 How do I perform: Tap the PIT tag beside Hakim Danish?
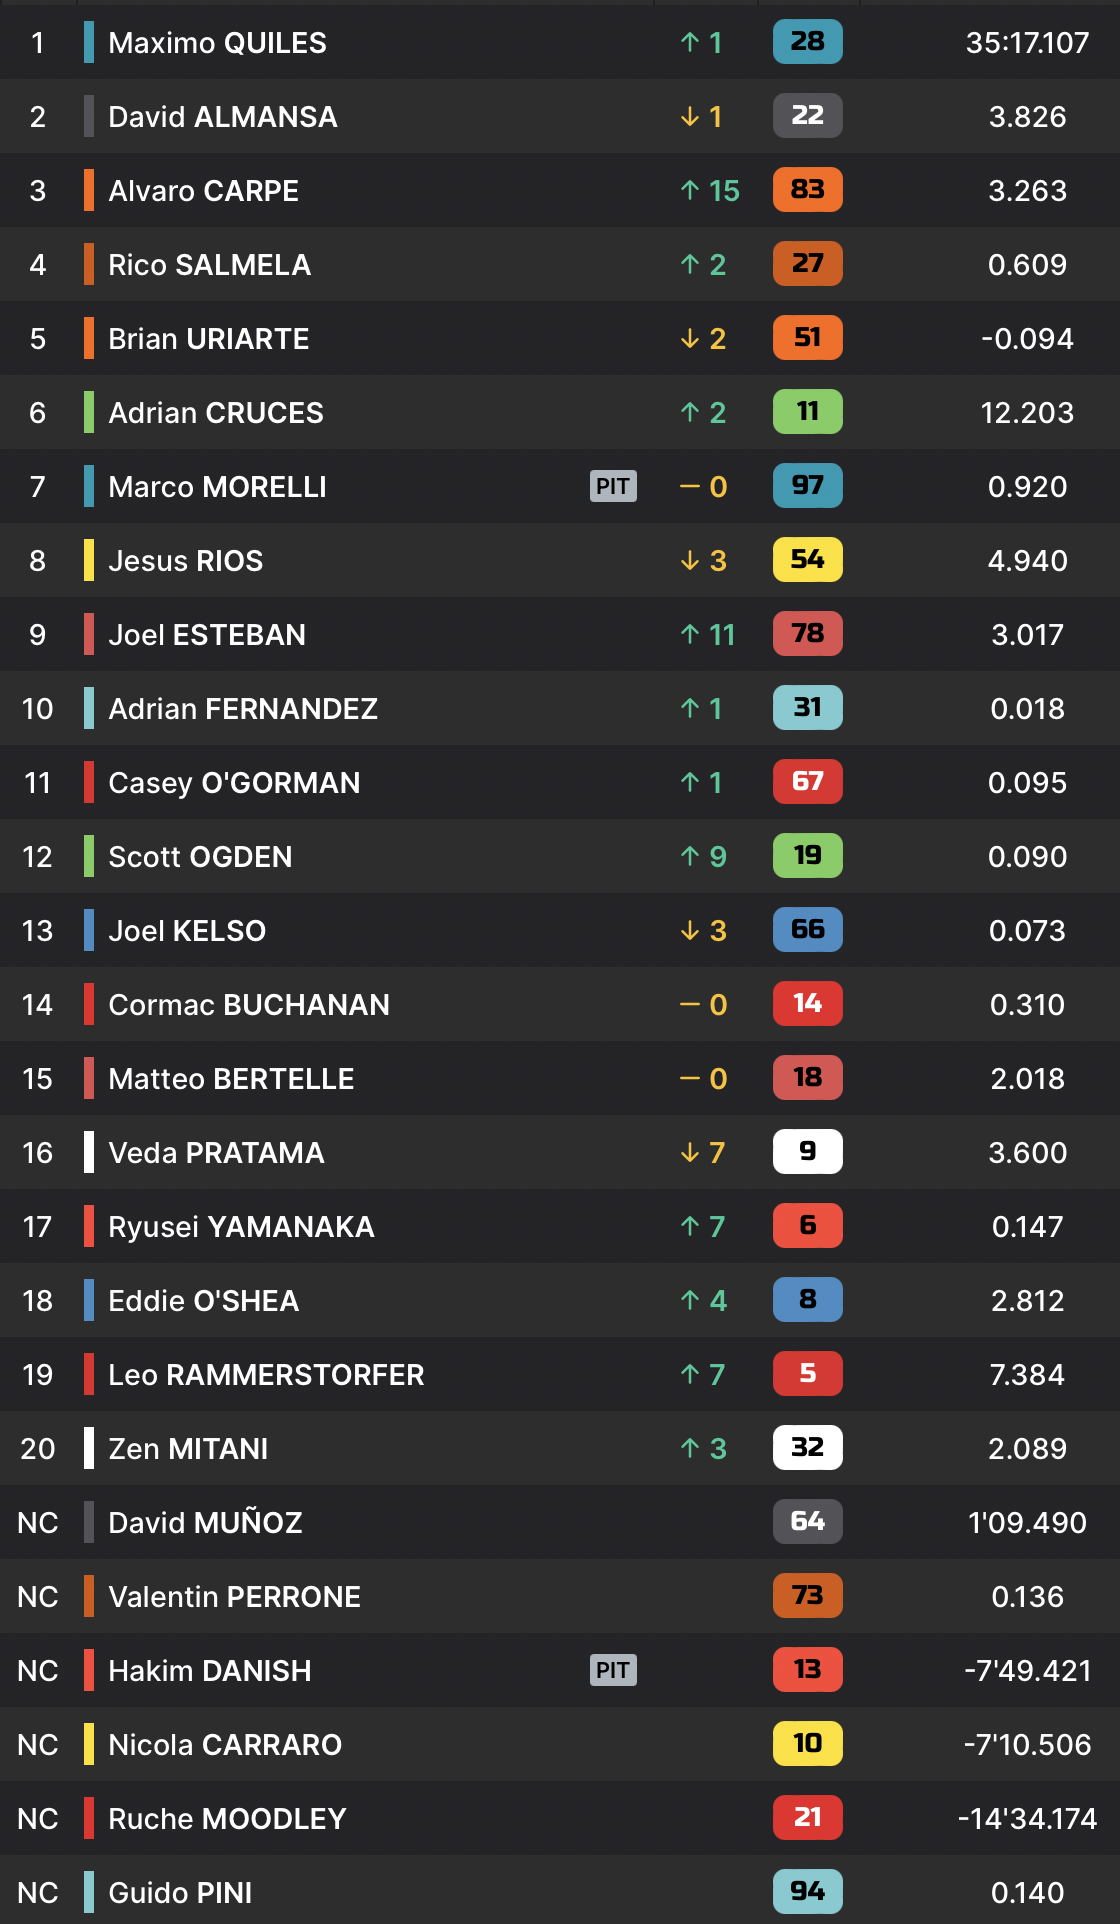613,1670
